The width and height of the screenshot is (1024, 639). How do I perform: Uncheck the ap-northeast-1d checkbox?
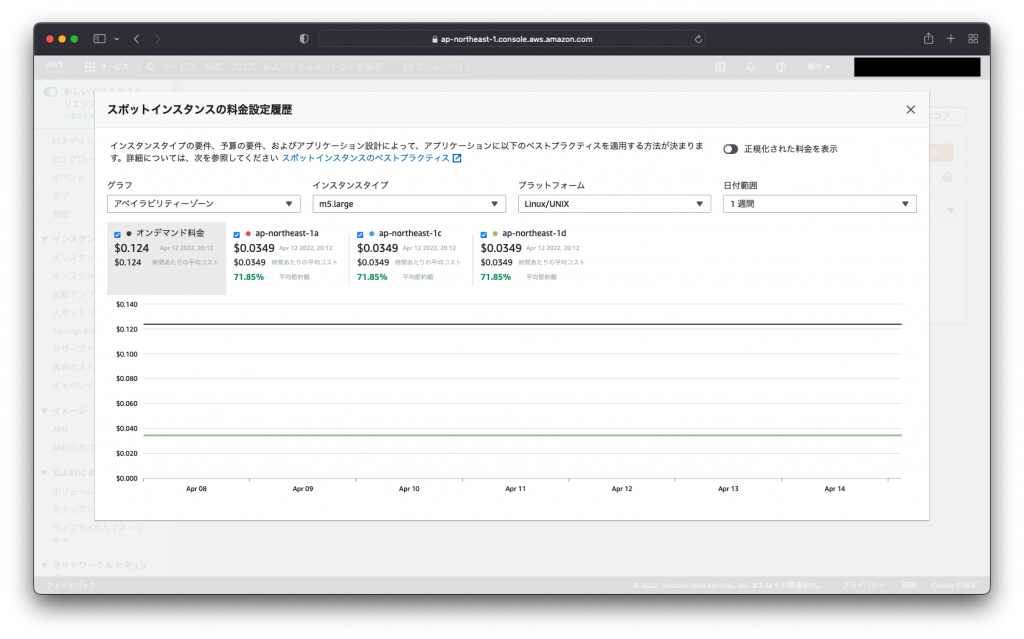484,235
